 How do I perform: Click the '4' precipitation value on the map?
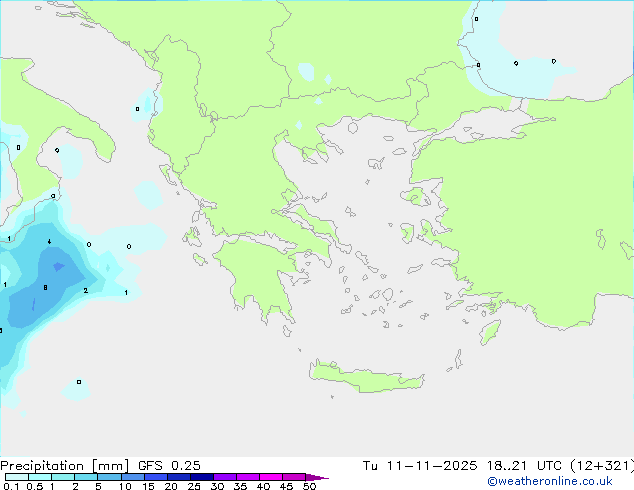(x=49, y=242)
